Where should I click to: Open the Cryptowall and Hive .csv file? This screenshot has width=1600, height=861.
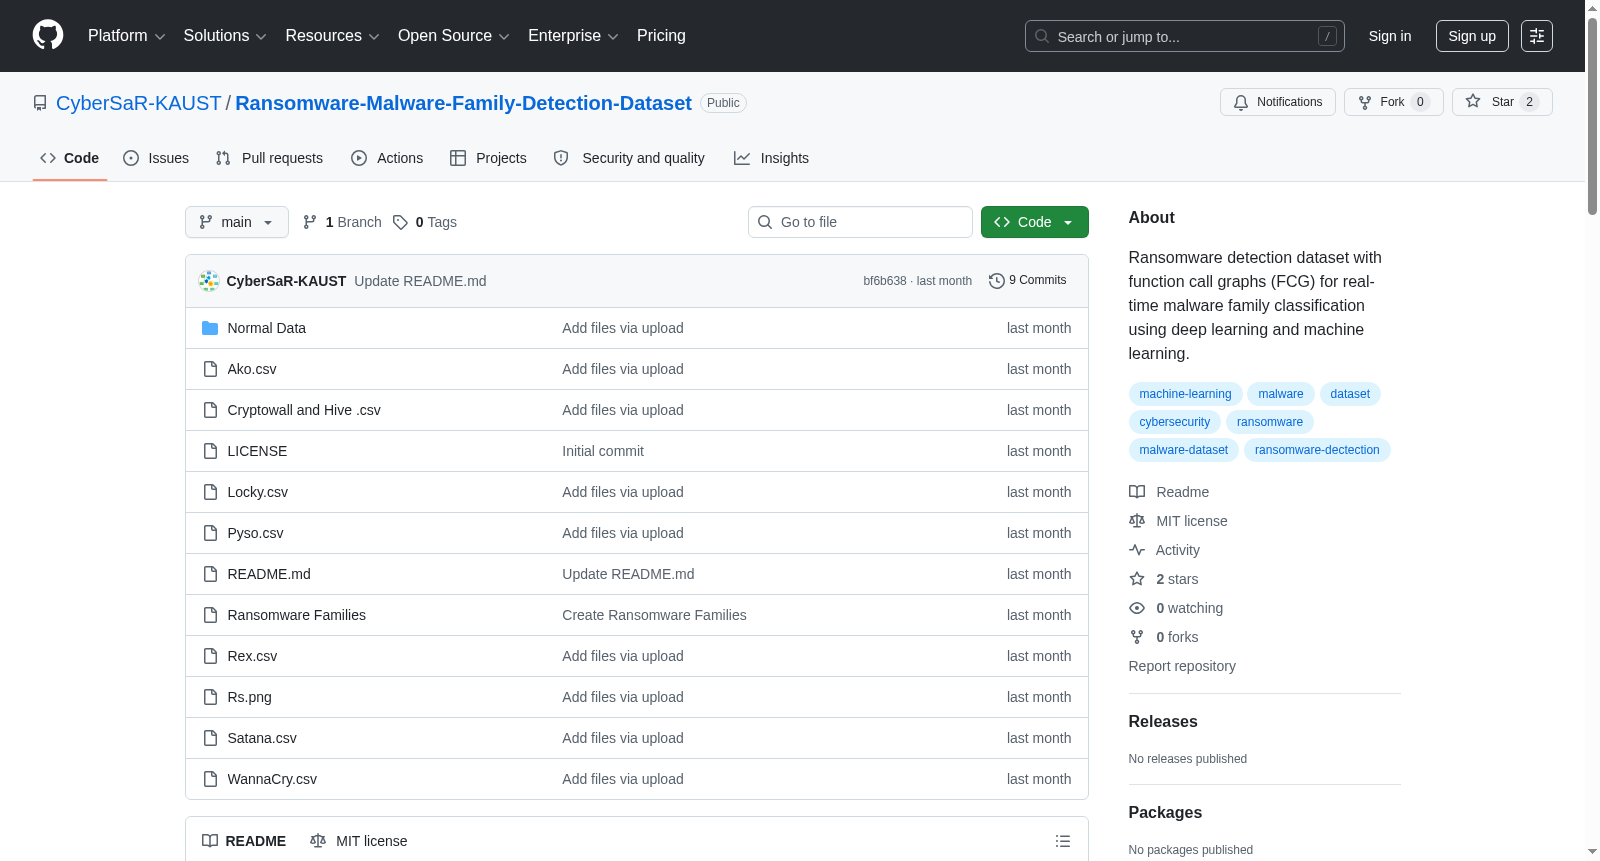304,410
